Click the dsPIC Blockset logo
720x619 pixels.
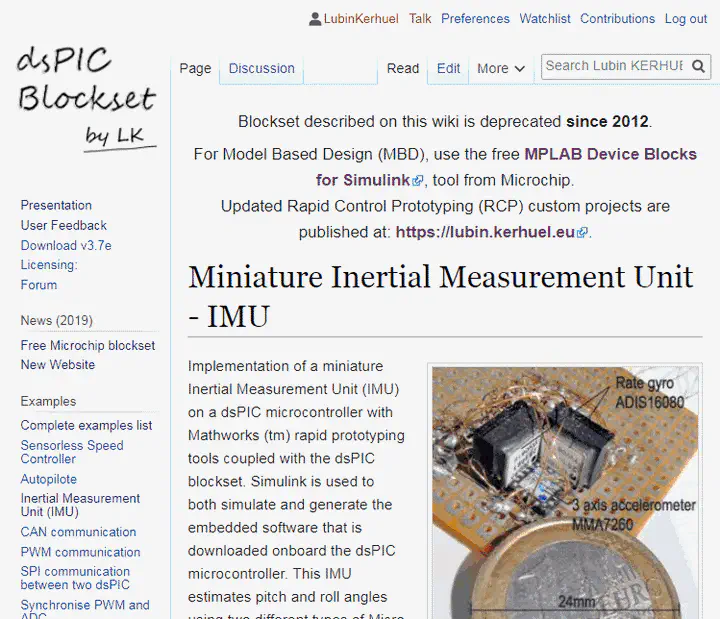pyautogui.click(x=86, y=99)
